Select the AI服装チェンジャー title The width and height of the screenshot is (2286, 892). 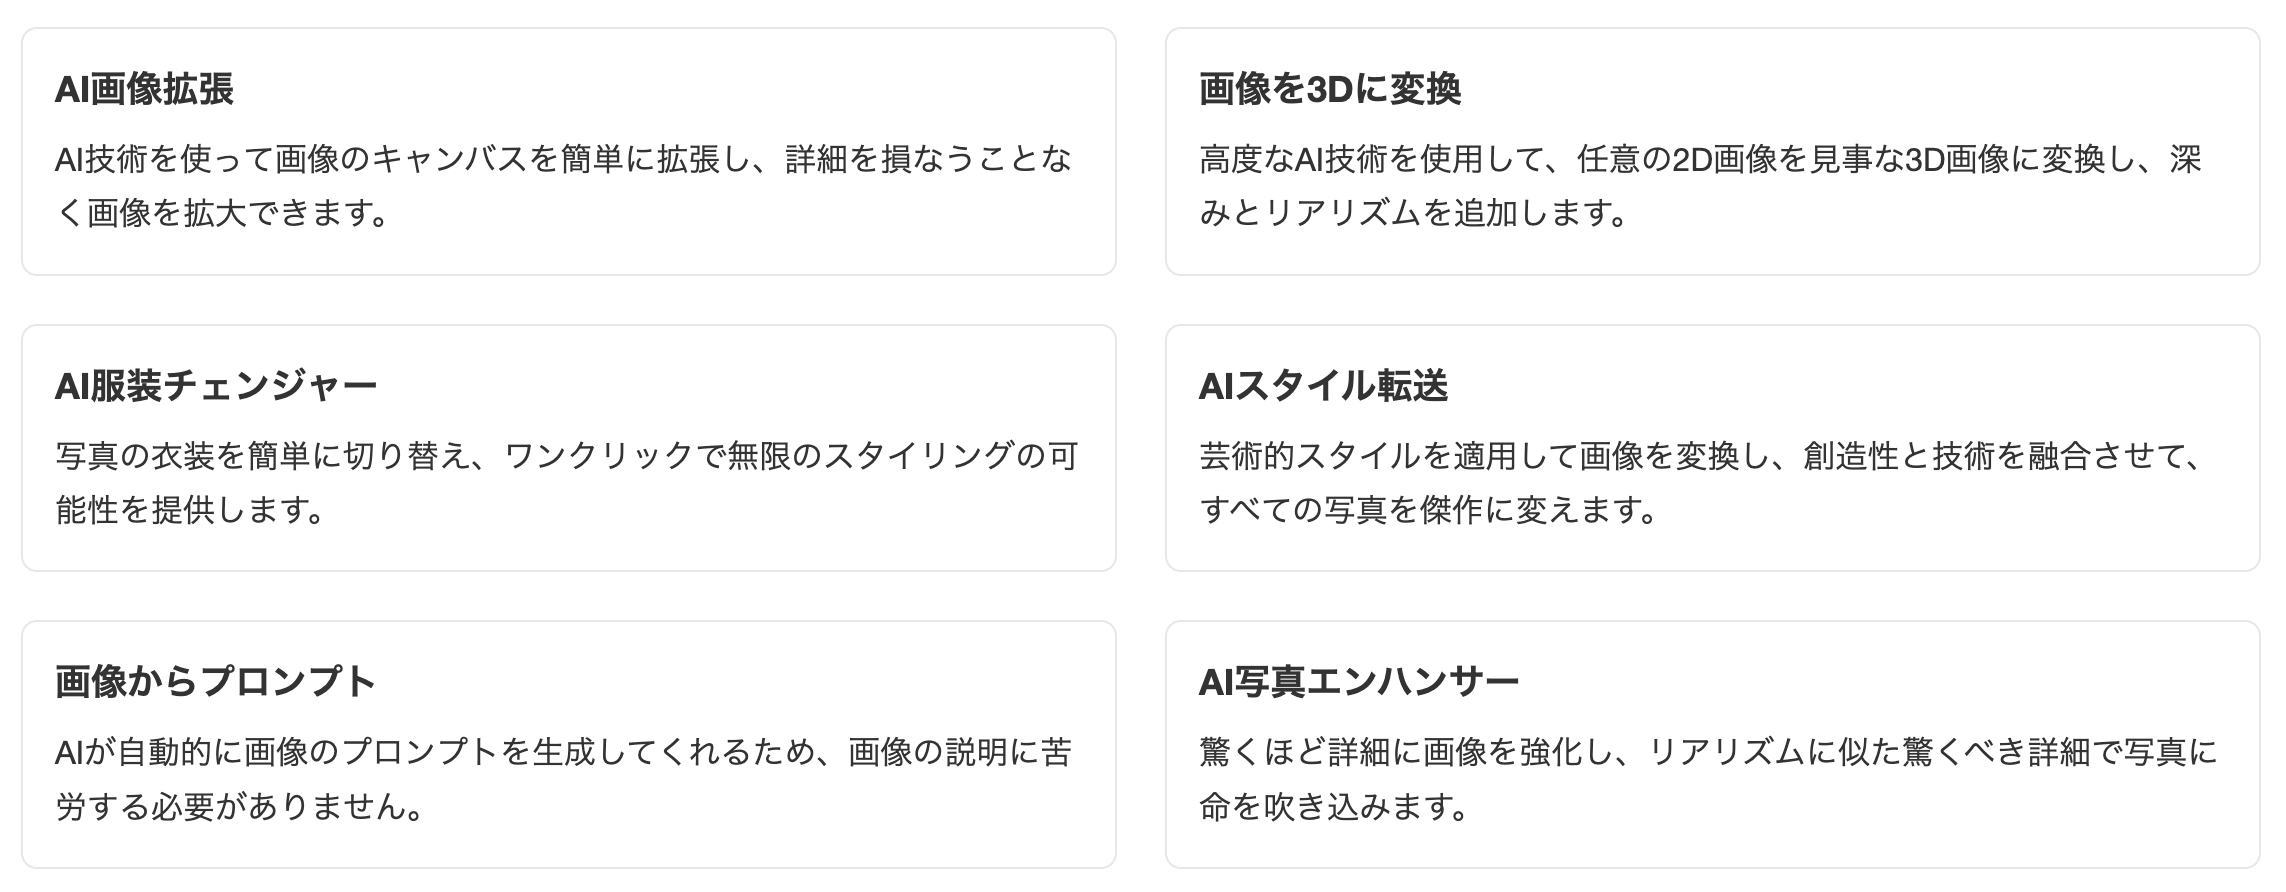click(216, 386)
